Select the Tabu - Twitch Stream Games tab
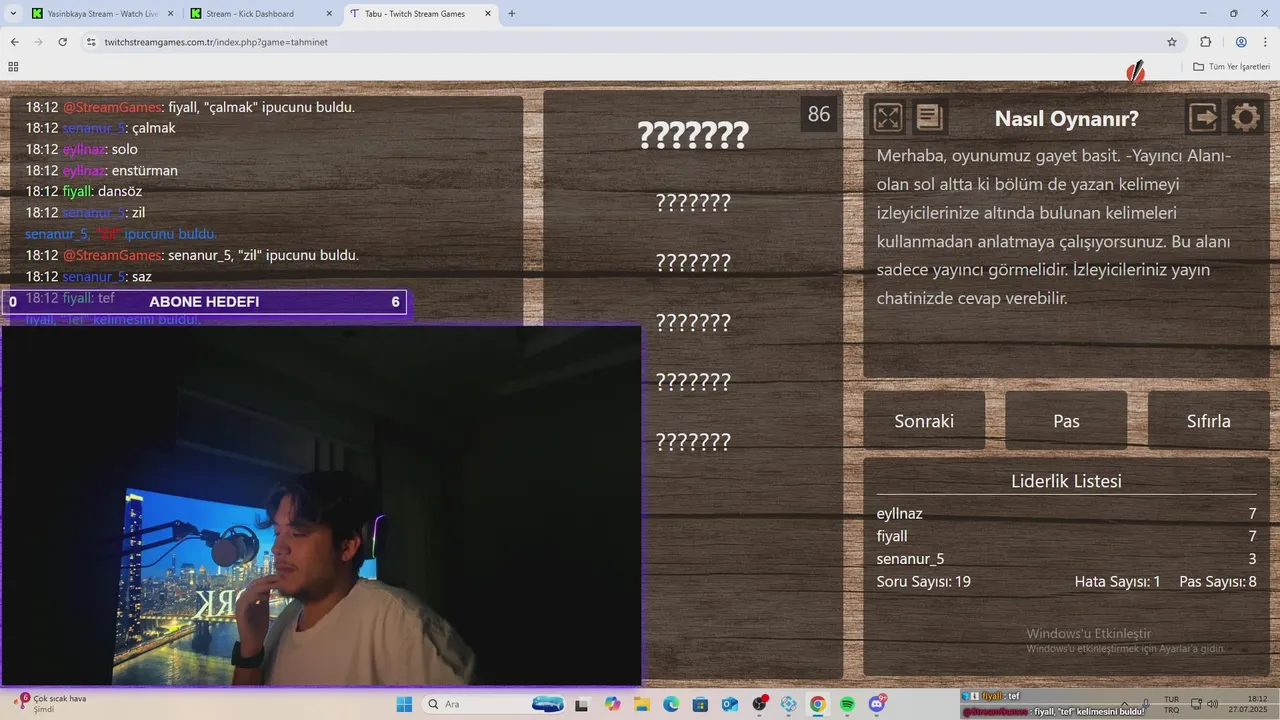1280x720 pixels. click(420, 14)
